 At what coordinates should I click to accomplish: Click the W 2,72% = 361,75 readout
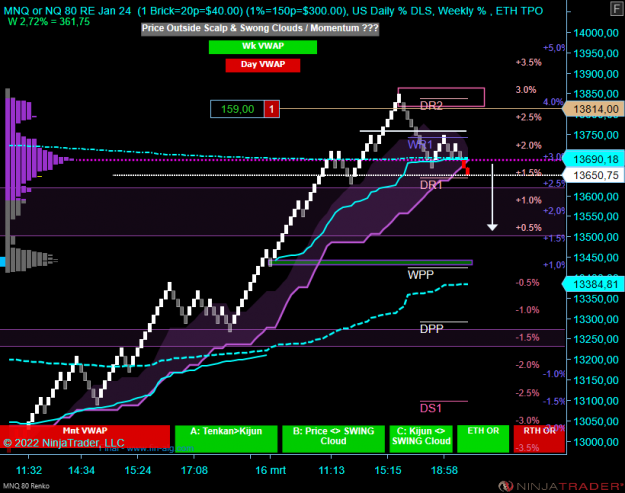click(x=49, y=22)
